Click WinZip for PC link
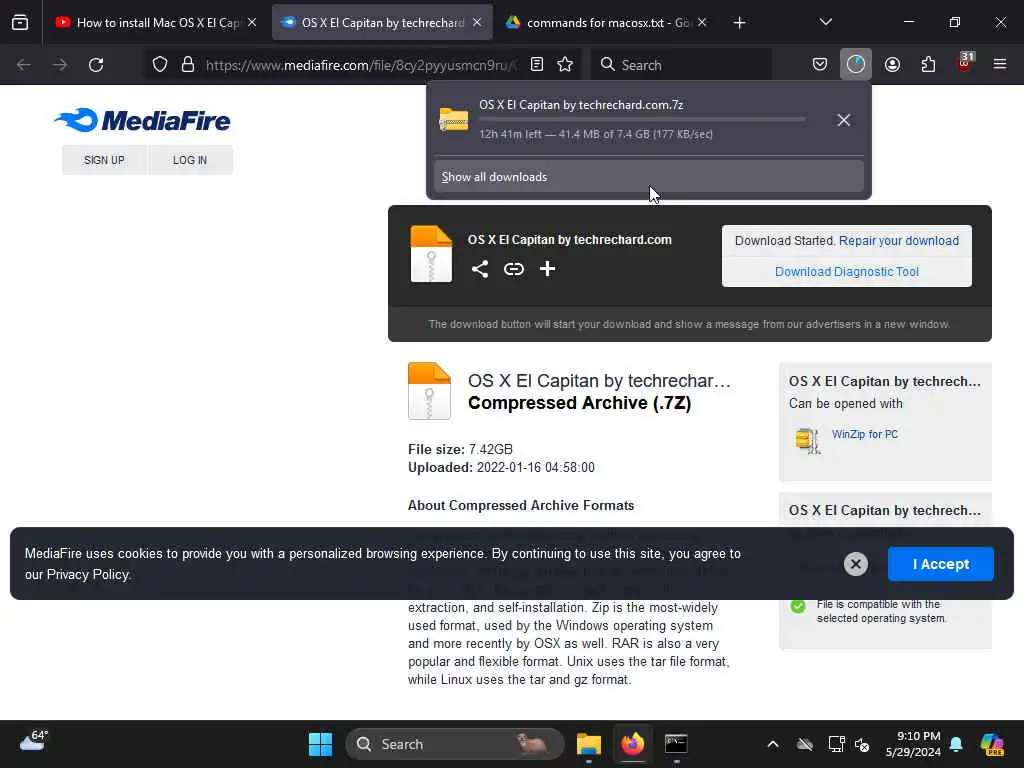 [865, 434]
